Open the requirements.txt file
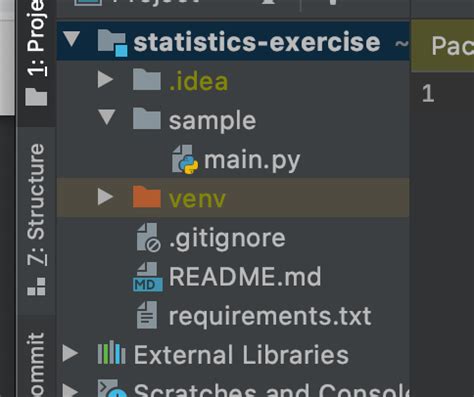 [270, 316]
